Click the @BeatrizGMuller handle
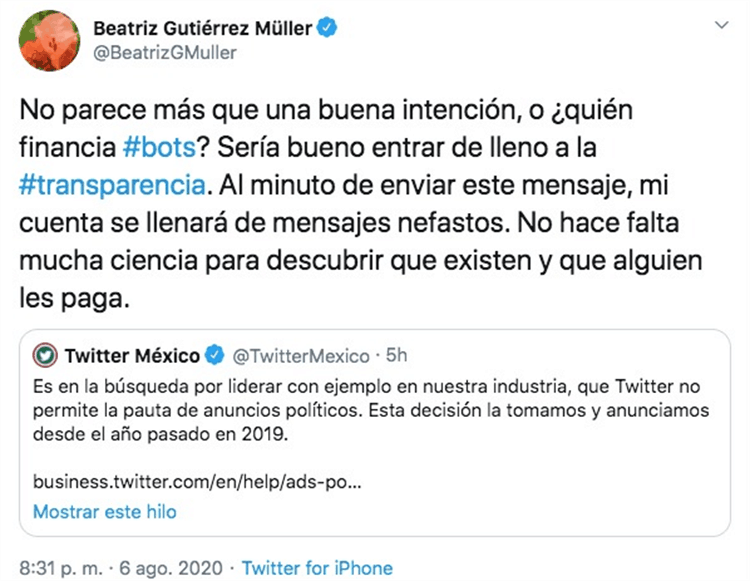 click(164, 53)
